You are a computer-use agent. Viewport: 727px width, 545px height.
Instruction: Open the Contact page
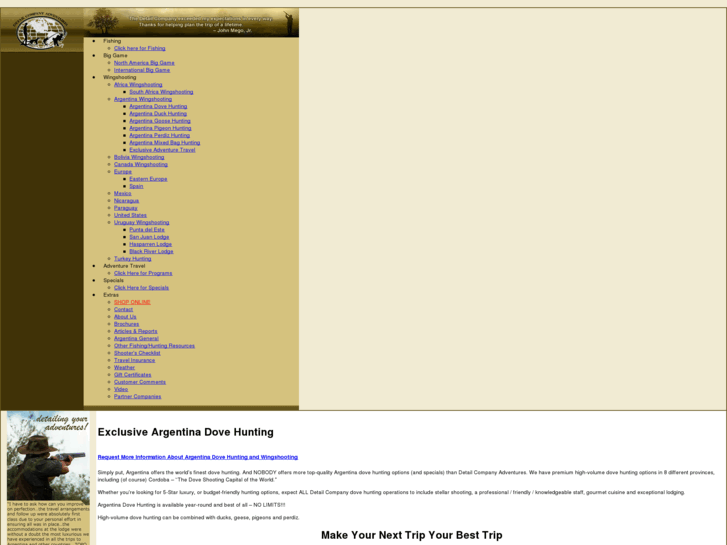click(123, 309)
